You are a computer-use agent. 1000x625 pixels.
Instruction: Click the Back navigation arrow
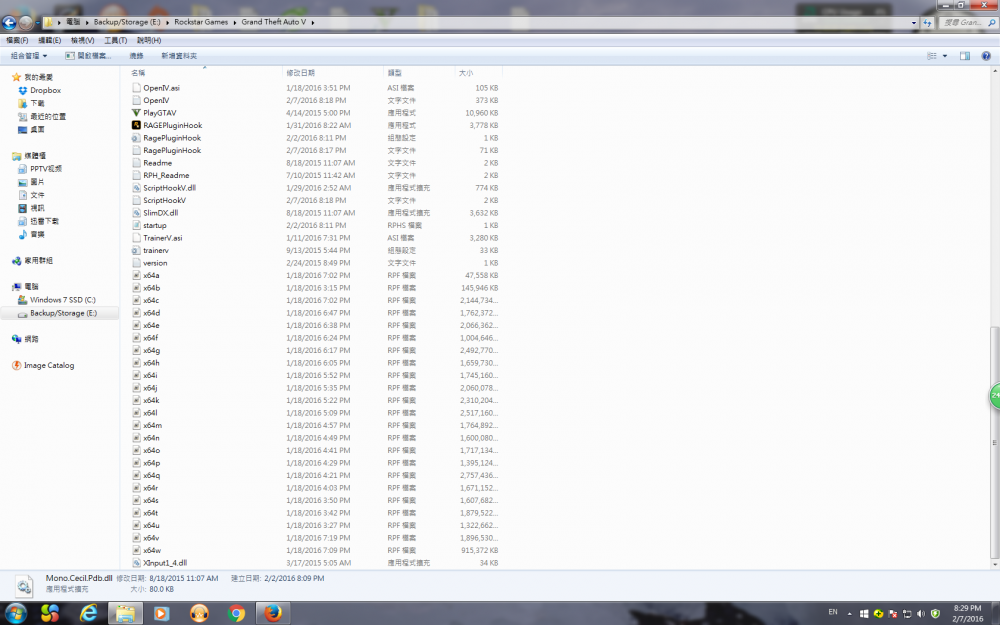coord(9,23)
